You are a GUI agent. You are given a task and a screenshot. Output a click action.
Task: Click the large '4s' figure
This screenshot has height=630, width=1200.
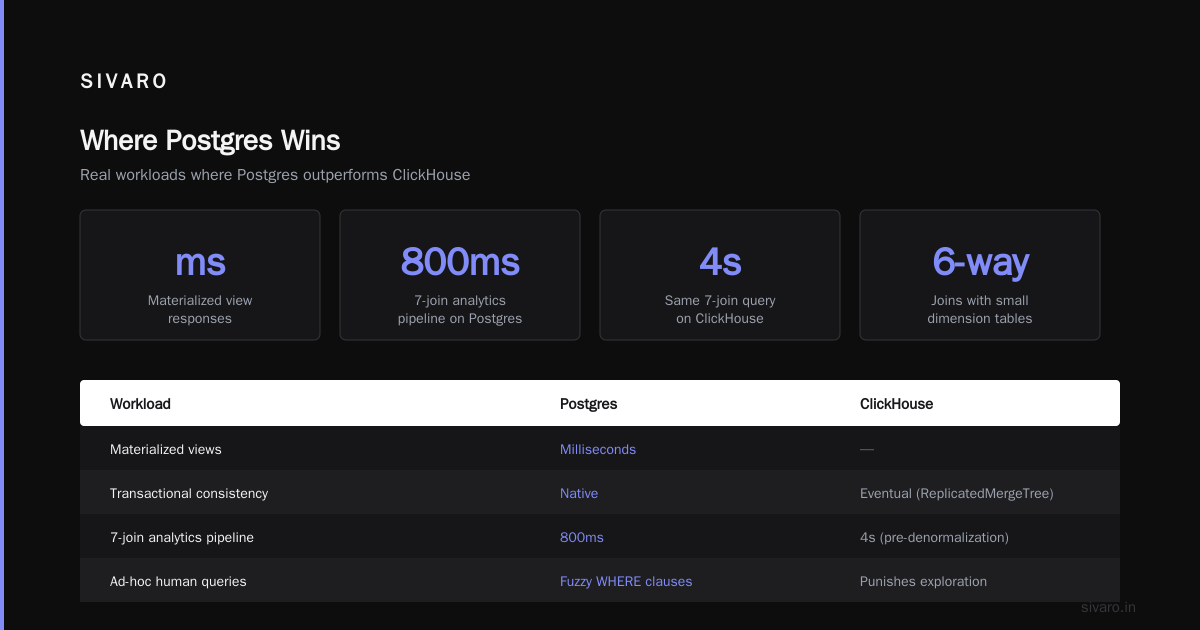(x=720, y=261)
